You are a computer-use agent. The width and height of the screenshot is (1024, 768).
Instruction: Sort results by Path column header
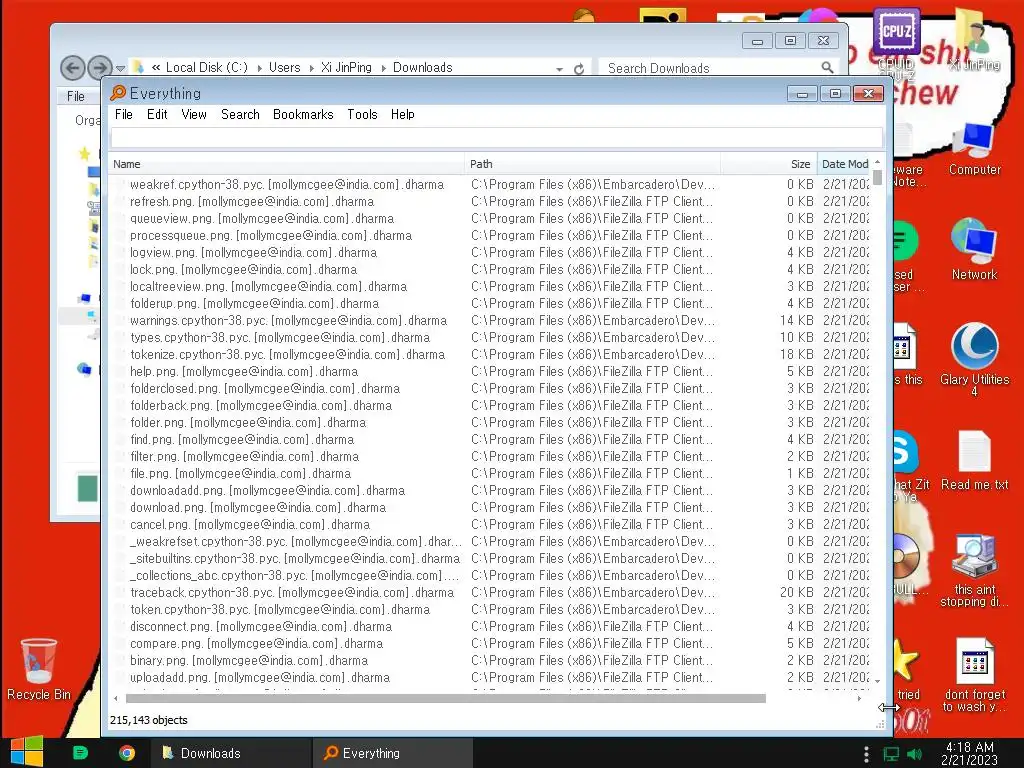593,164
